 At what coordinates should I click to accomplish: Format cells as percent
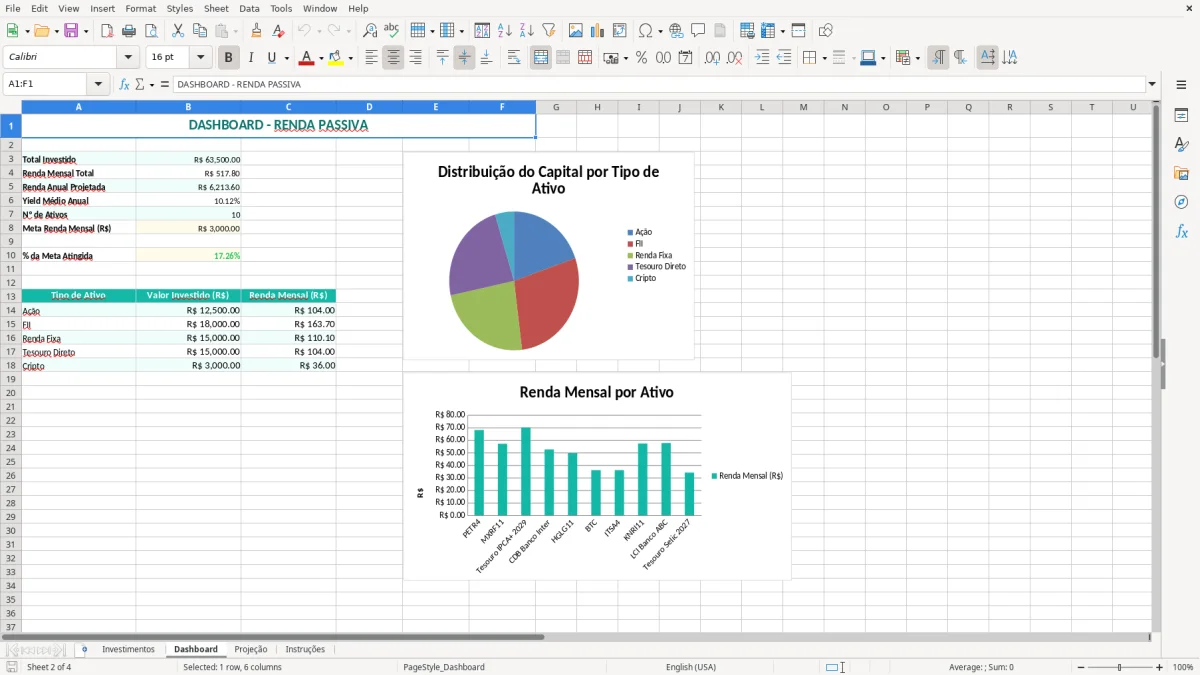tap(641, 58)
